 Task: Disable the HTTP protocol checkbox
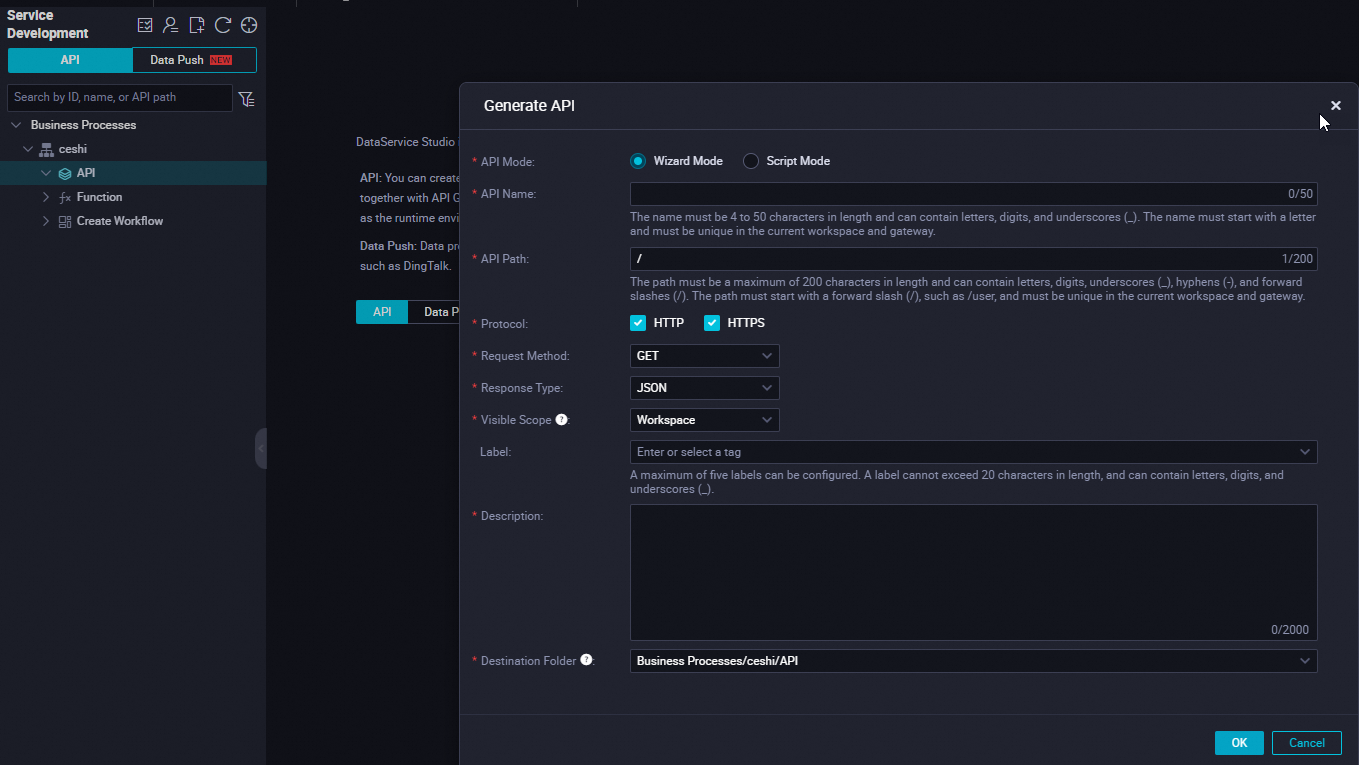[638, 322]
